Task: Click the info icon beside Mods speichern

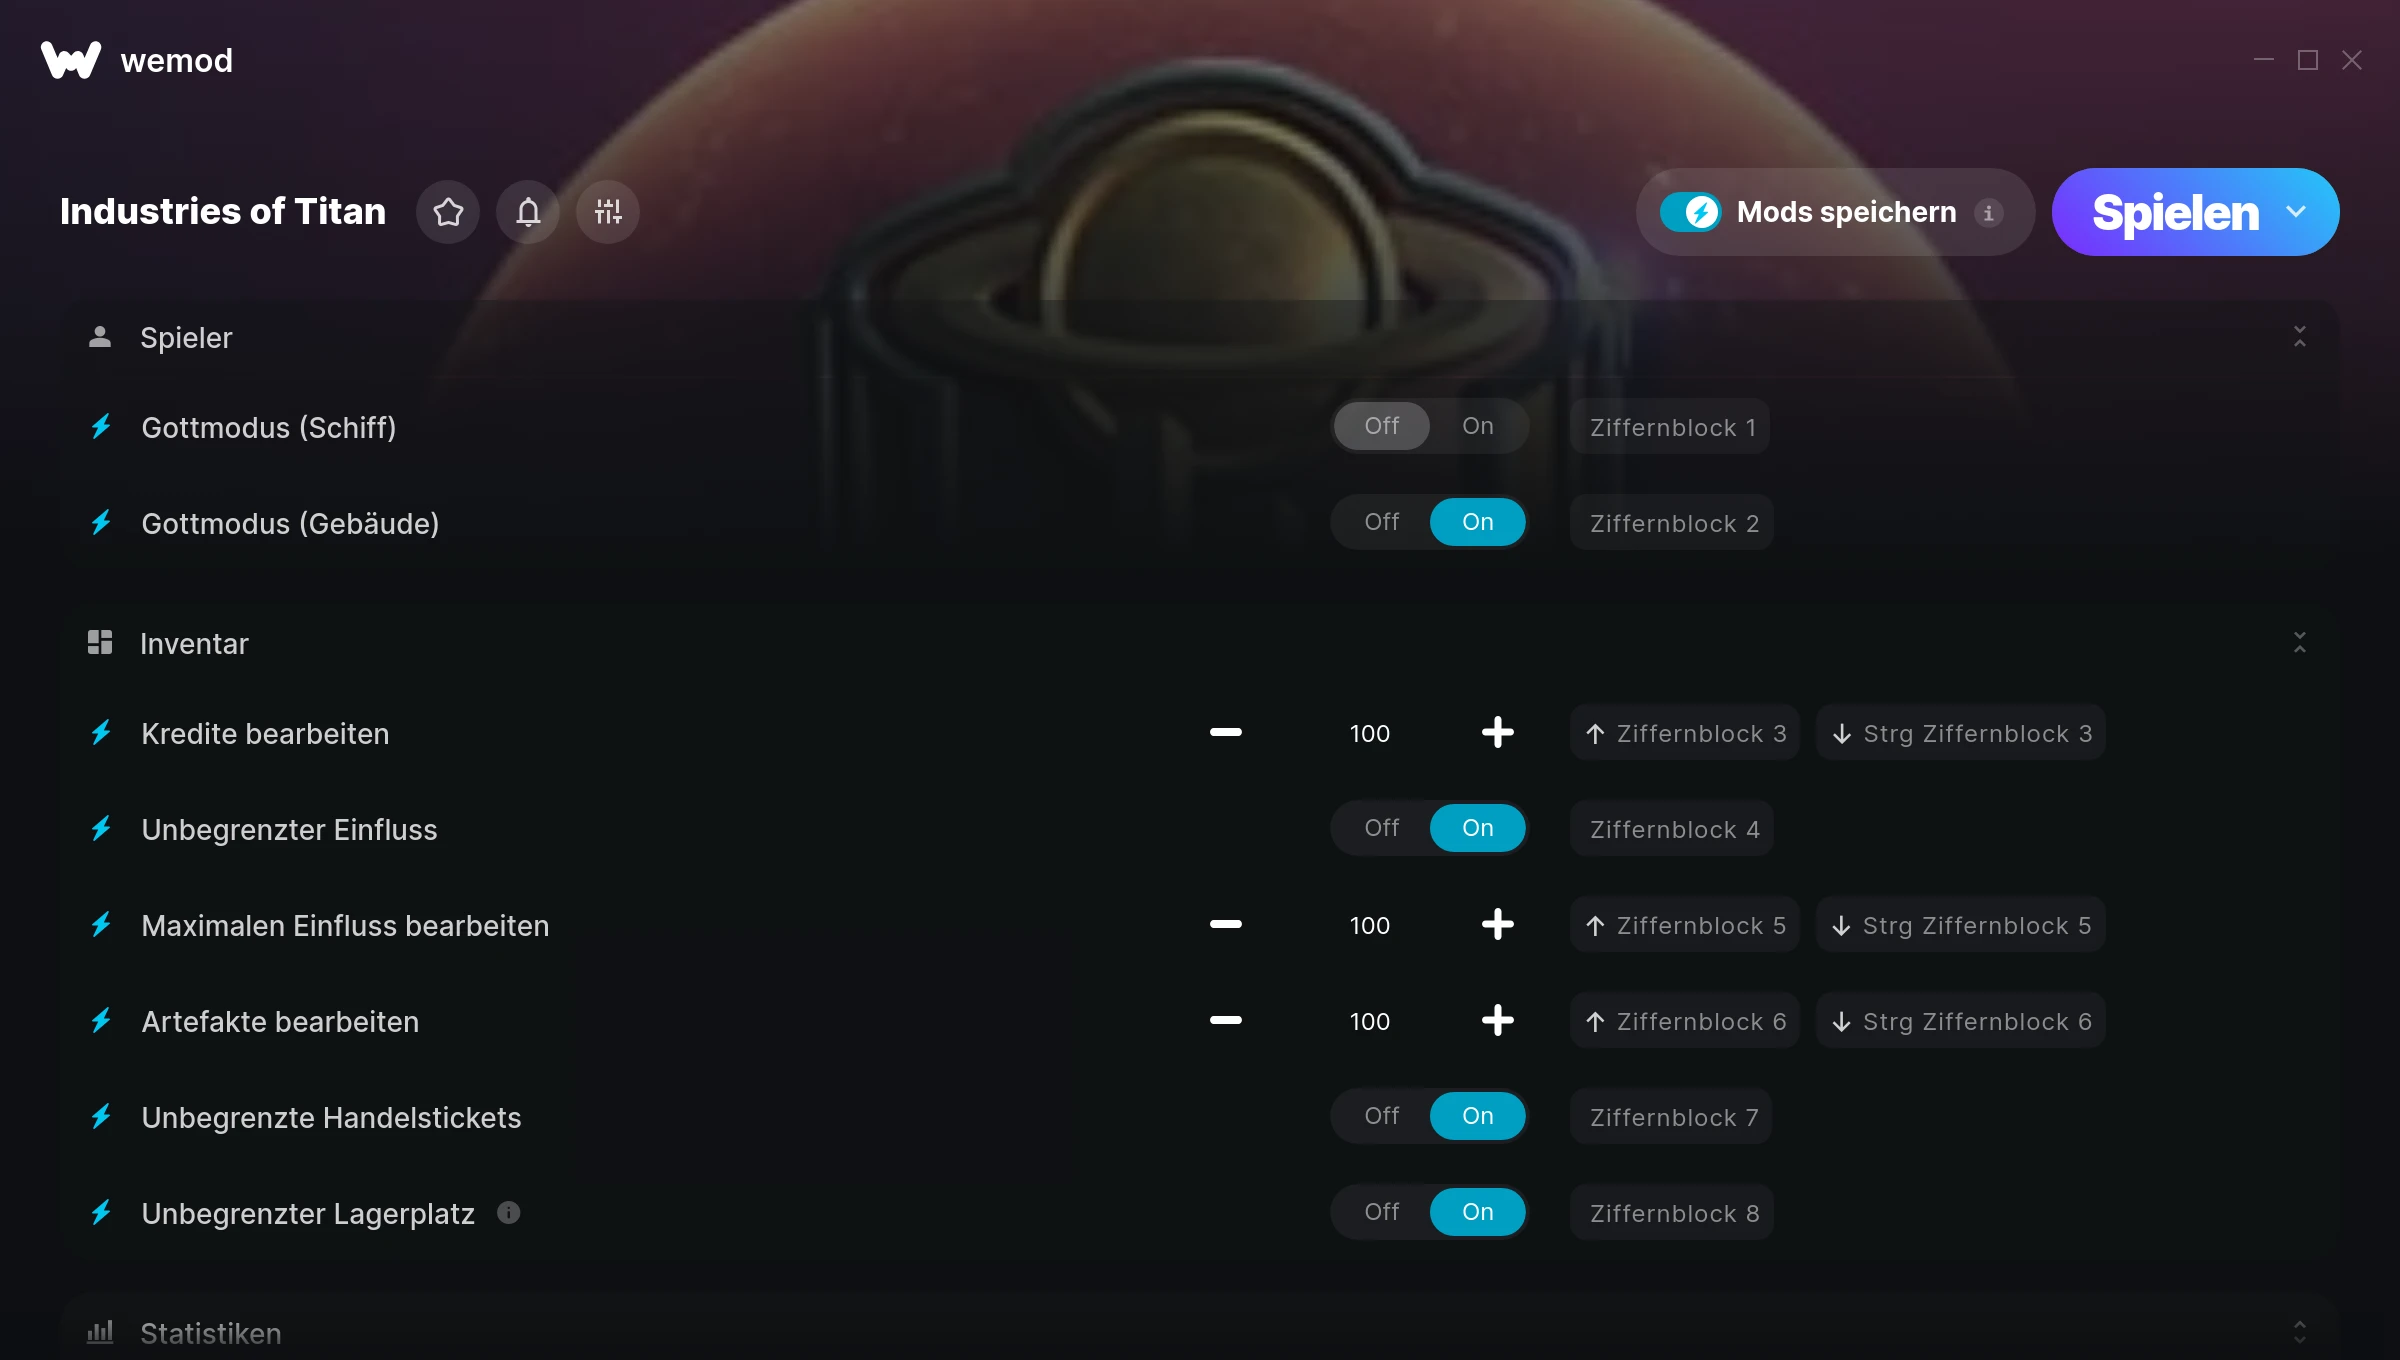Action: click(x=1988, y=213)
